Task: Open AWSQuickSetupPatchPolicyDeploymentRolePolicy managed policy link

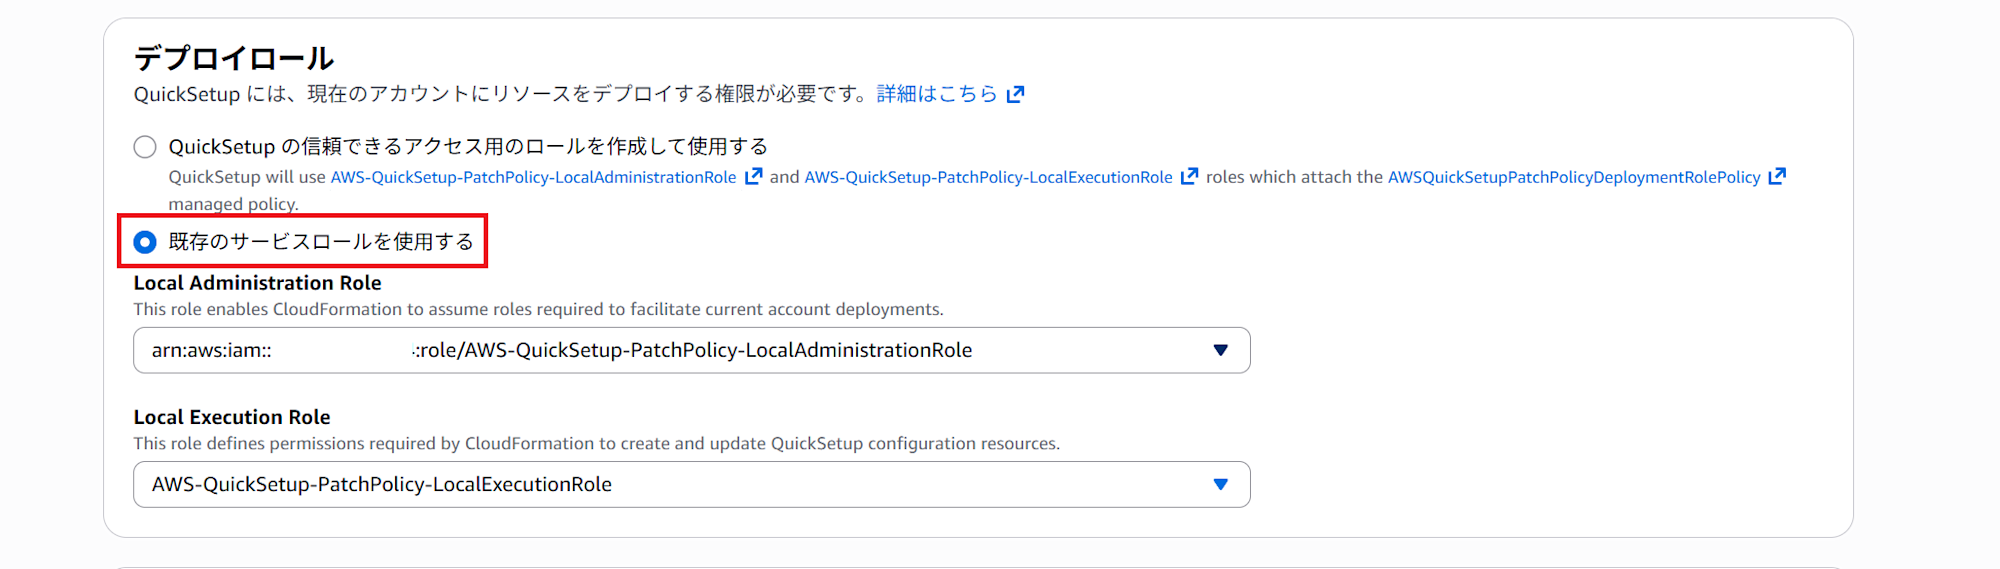Action: (1573, 177)
